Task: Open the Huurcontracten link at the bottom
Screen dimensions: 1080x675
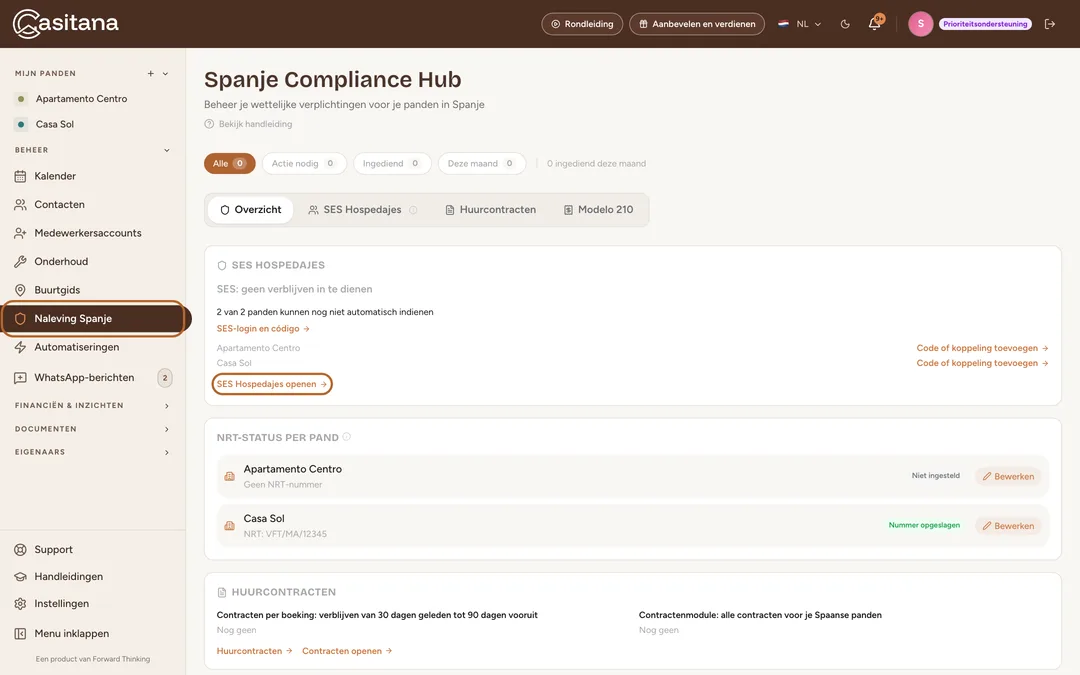Action: click(x=254, y=651)
